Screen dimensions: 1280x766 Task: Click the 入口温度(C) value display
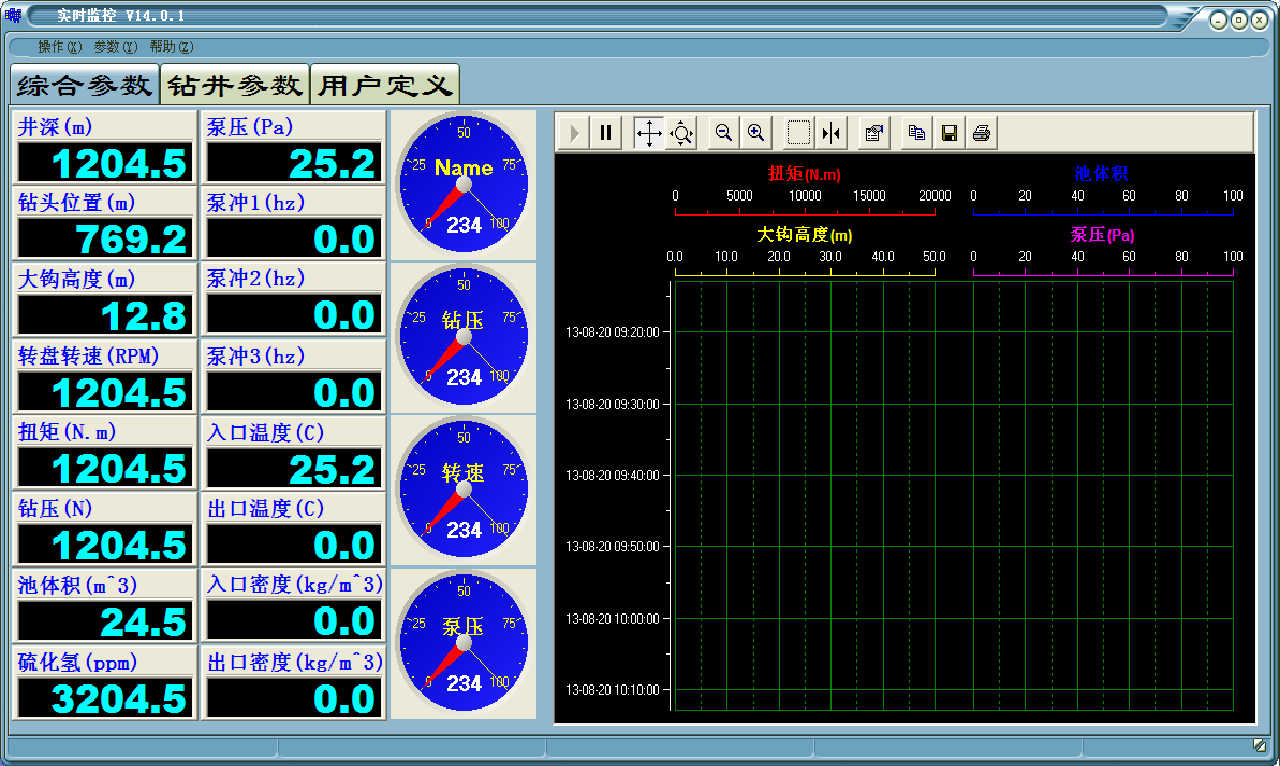(294, 469)
